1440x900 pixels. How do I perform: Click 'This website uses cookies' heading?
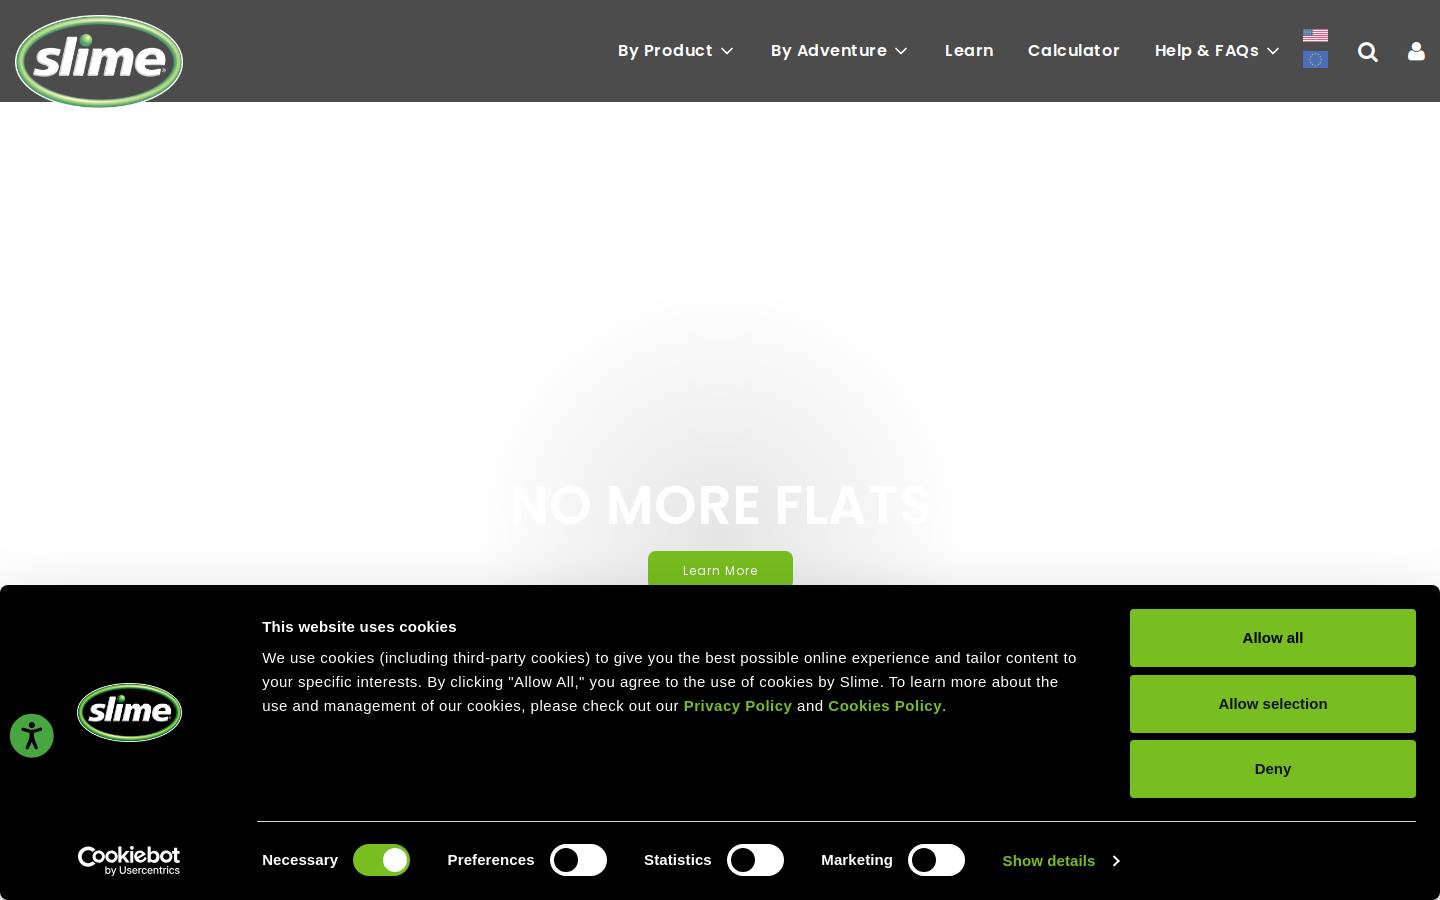[x=359, y=627]
